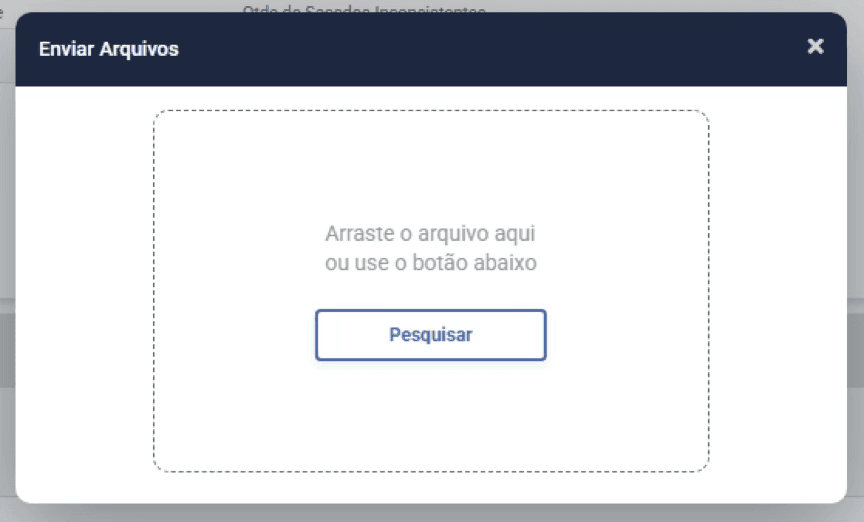Click the white strip beneath the dashed drop box

pyautogui.click(x=431, y=488)
